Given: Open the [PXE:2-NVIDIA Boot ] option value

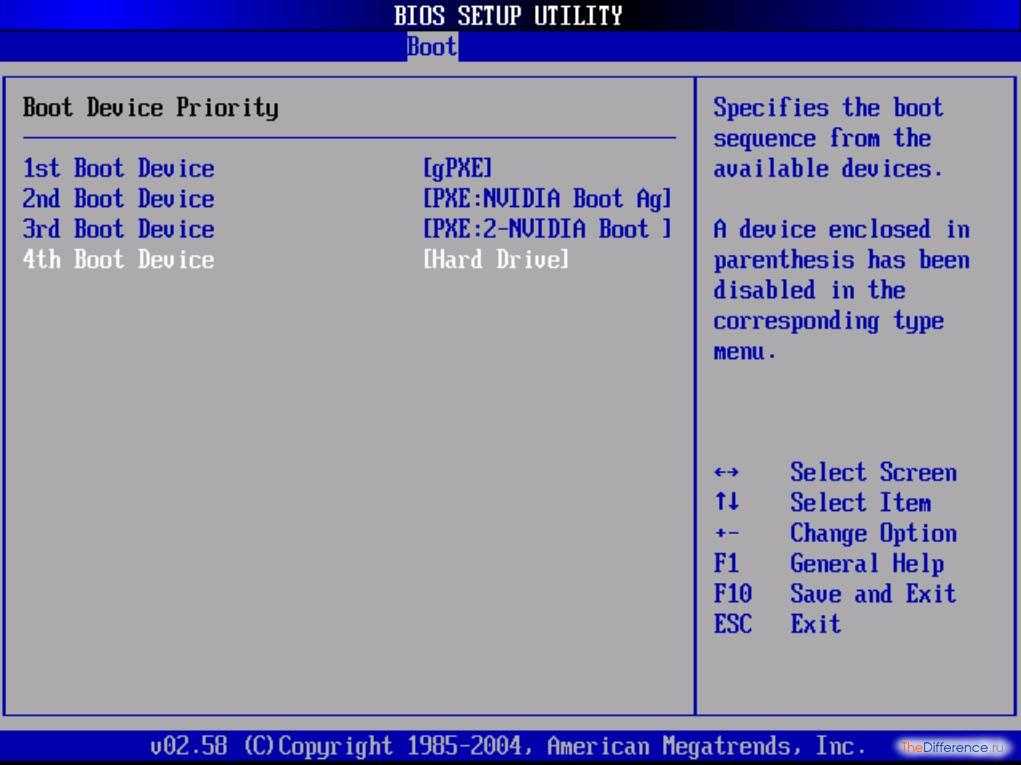Looking at the screenshot, I should [546, 229].
